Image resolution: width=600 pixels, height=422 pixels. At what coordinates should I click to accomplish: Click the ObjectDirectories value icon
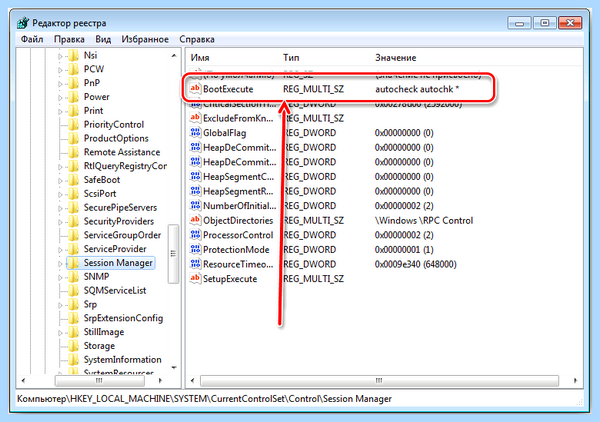(195, 220)
